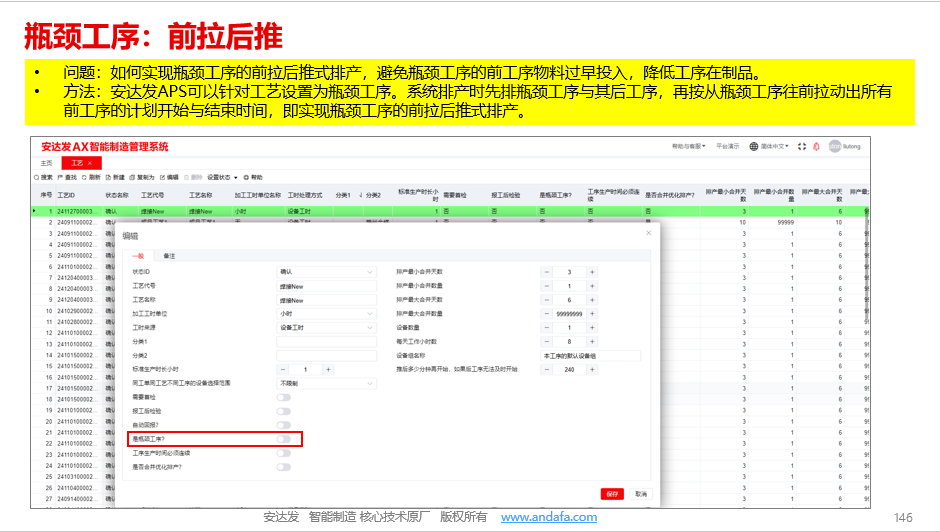Close the 编辑 dialog with X icon
The image size is (940, 532).
coord(649,233)
